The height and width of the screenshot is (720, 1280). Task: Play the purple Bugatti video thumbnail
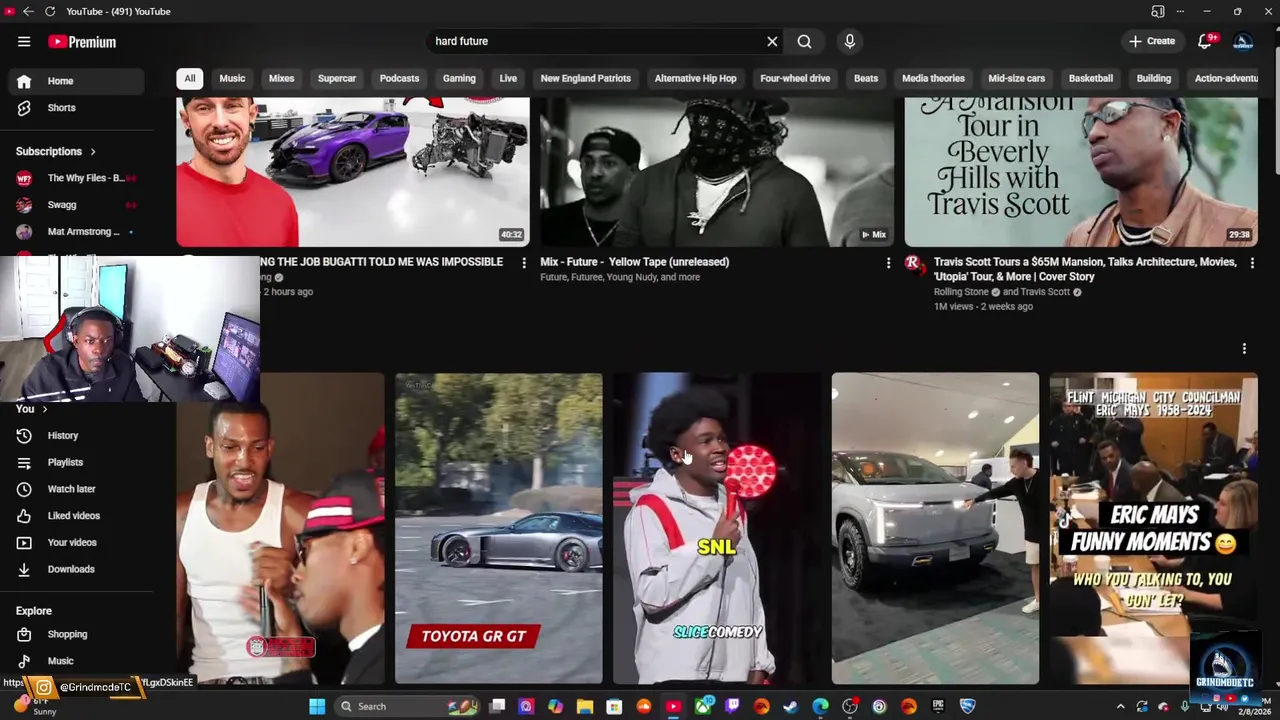click(x=353, y=172)
